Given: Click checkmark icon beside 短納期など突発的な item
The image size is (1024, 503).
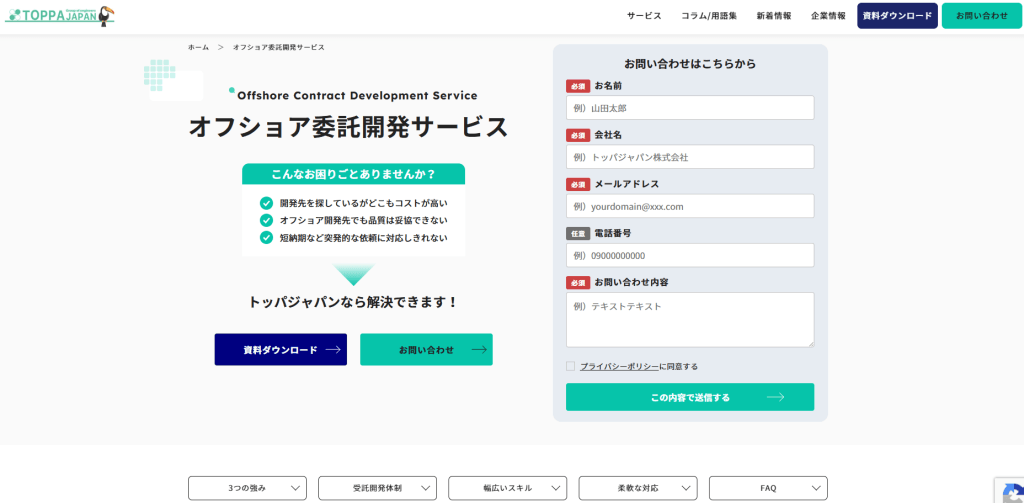Looking at the screenshot, I should [266, 237].
